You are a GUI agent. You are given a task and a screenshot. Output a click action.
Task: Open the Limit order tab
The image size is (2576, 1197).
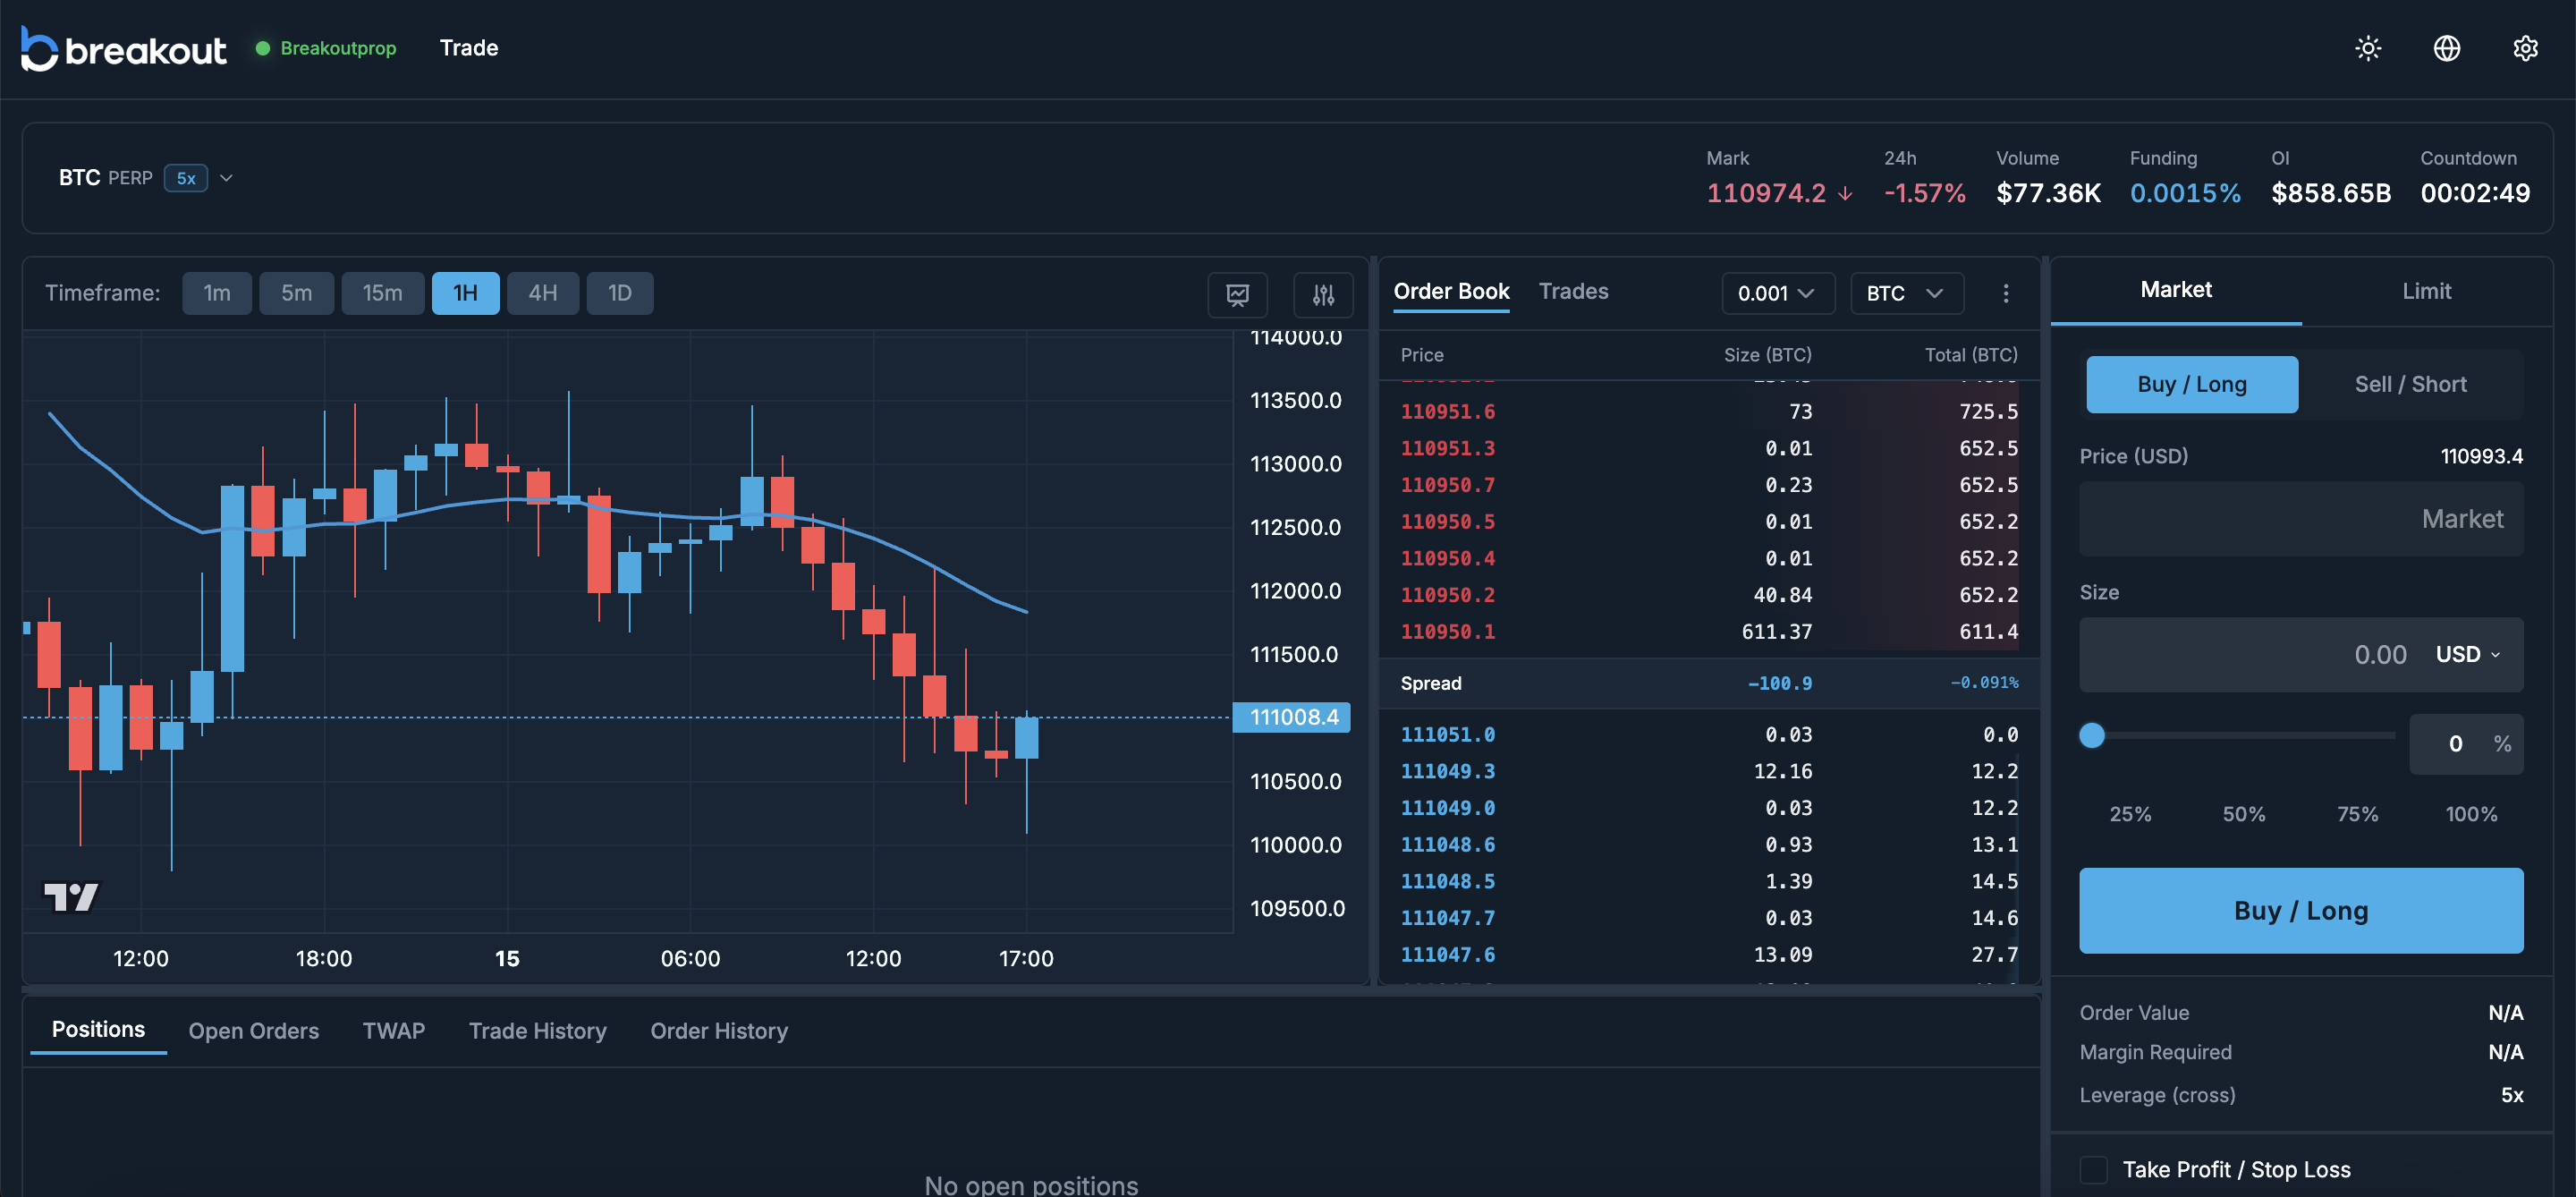coord(2426,291)
